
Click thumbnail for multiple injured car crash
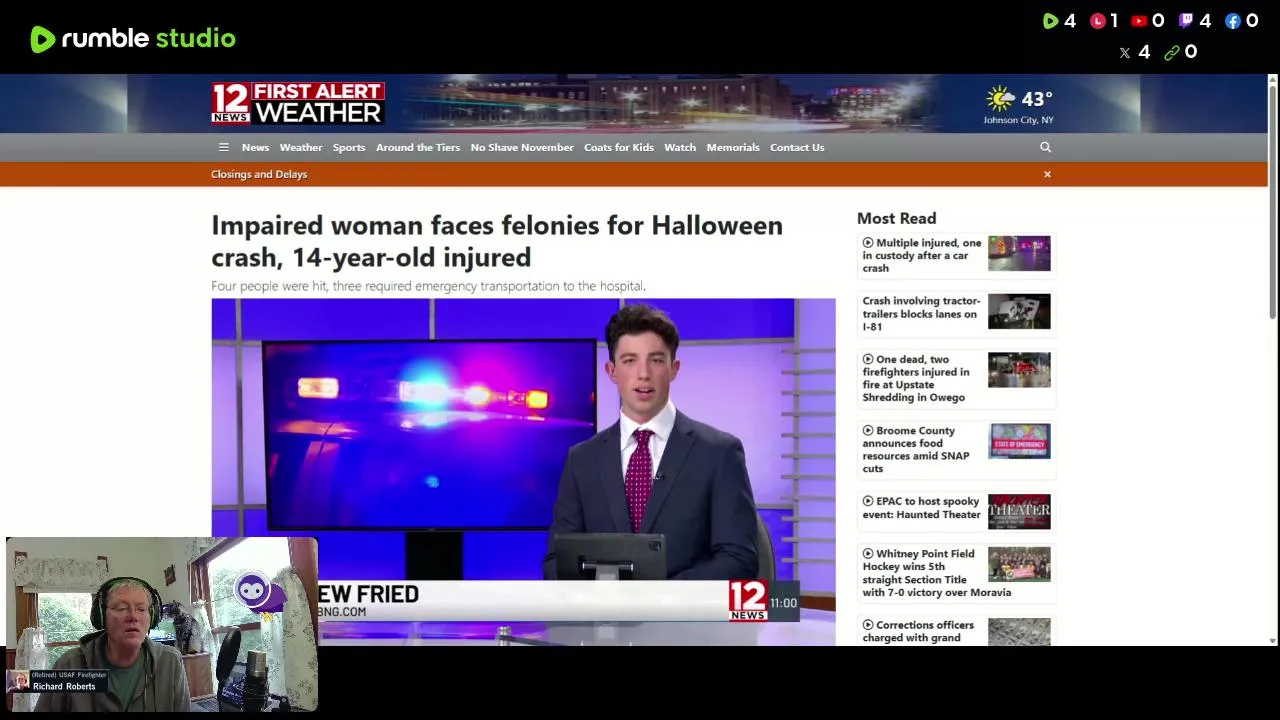click(1019, 253)
